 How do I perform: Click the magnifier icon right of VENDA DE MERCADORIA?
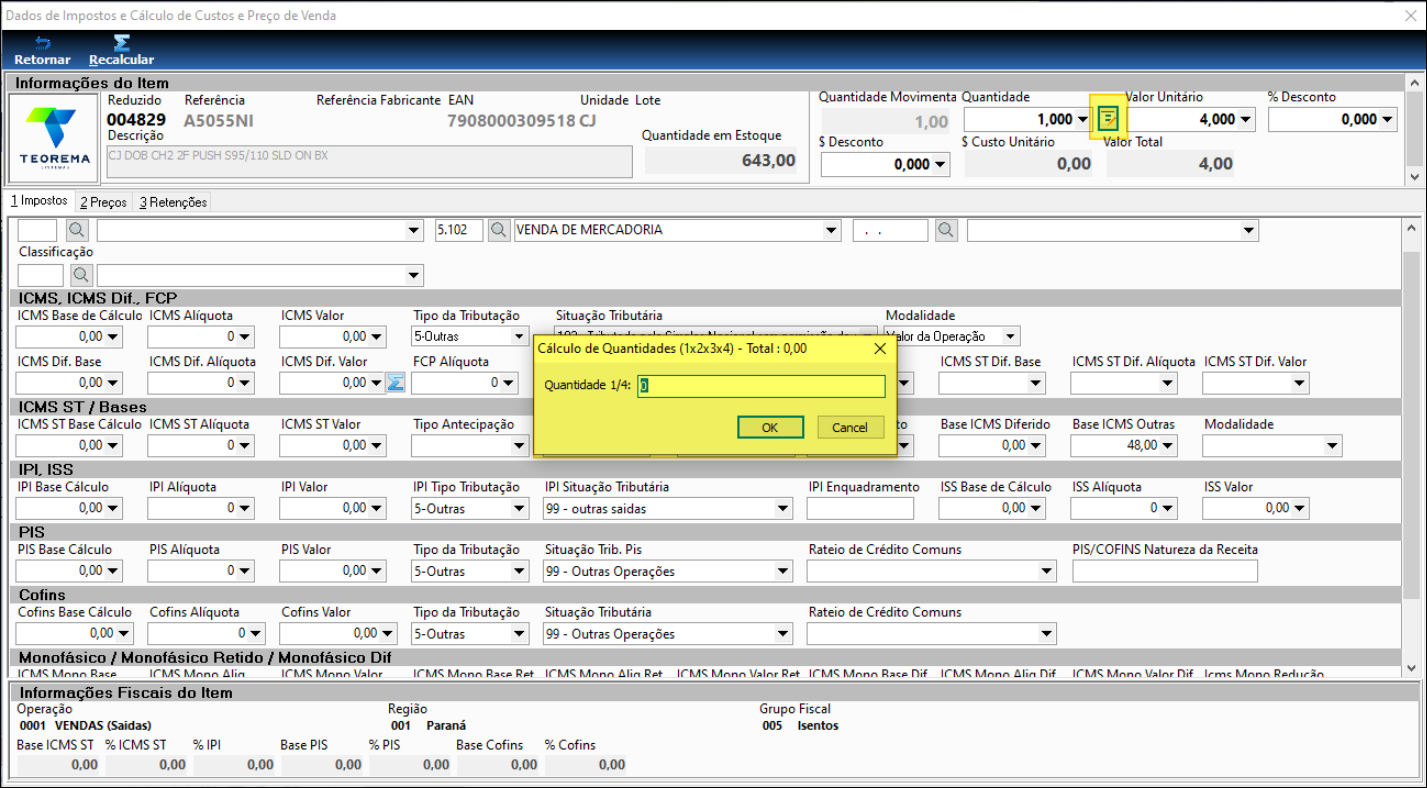click(946, 230)
